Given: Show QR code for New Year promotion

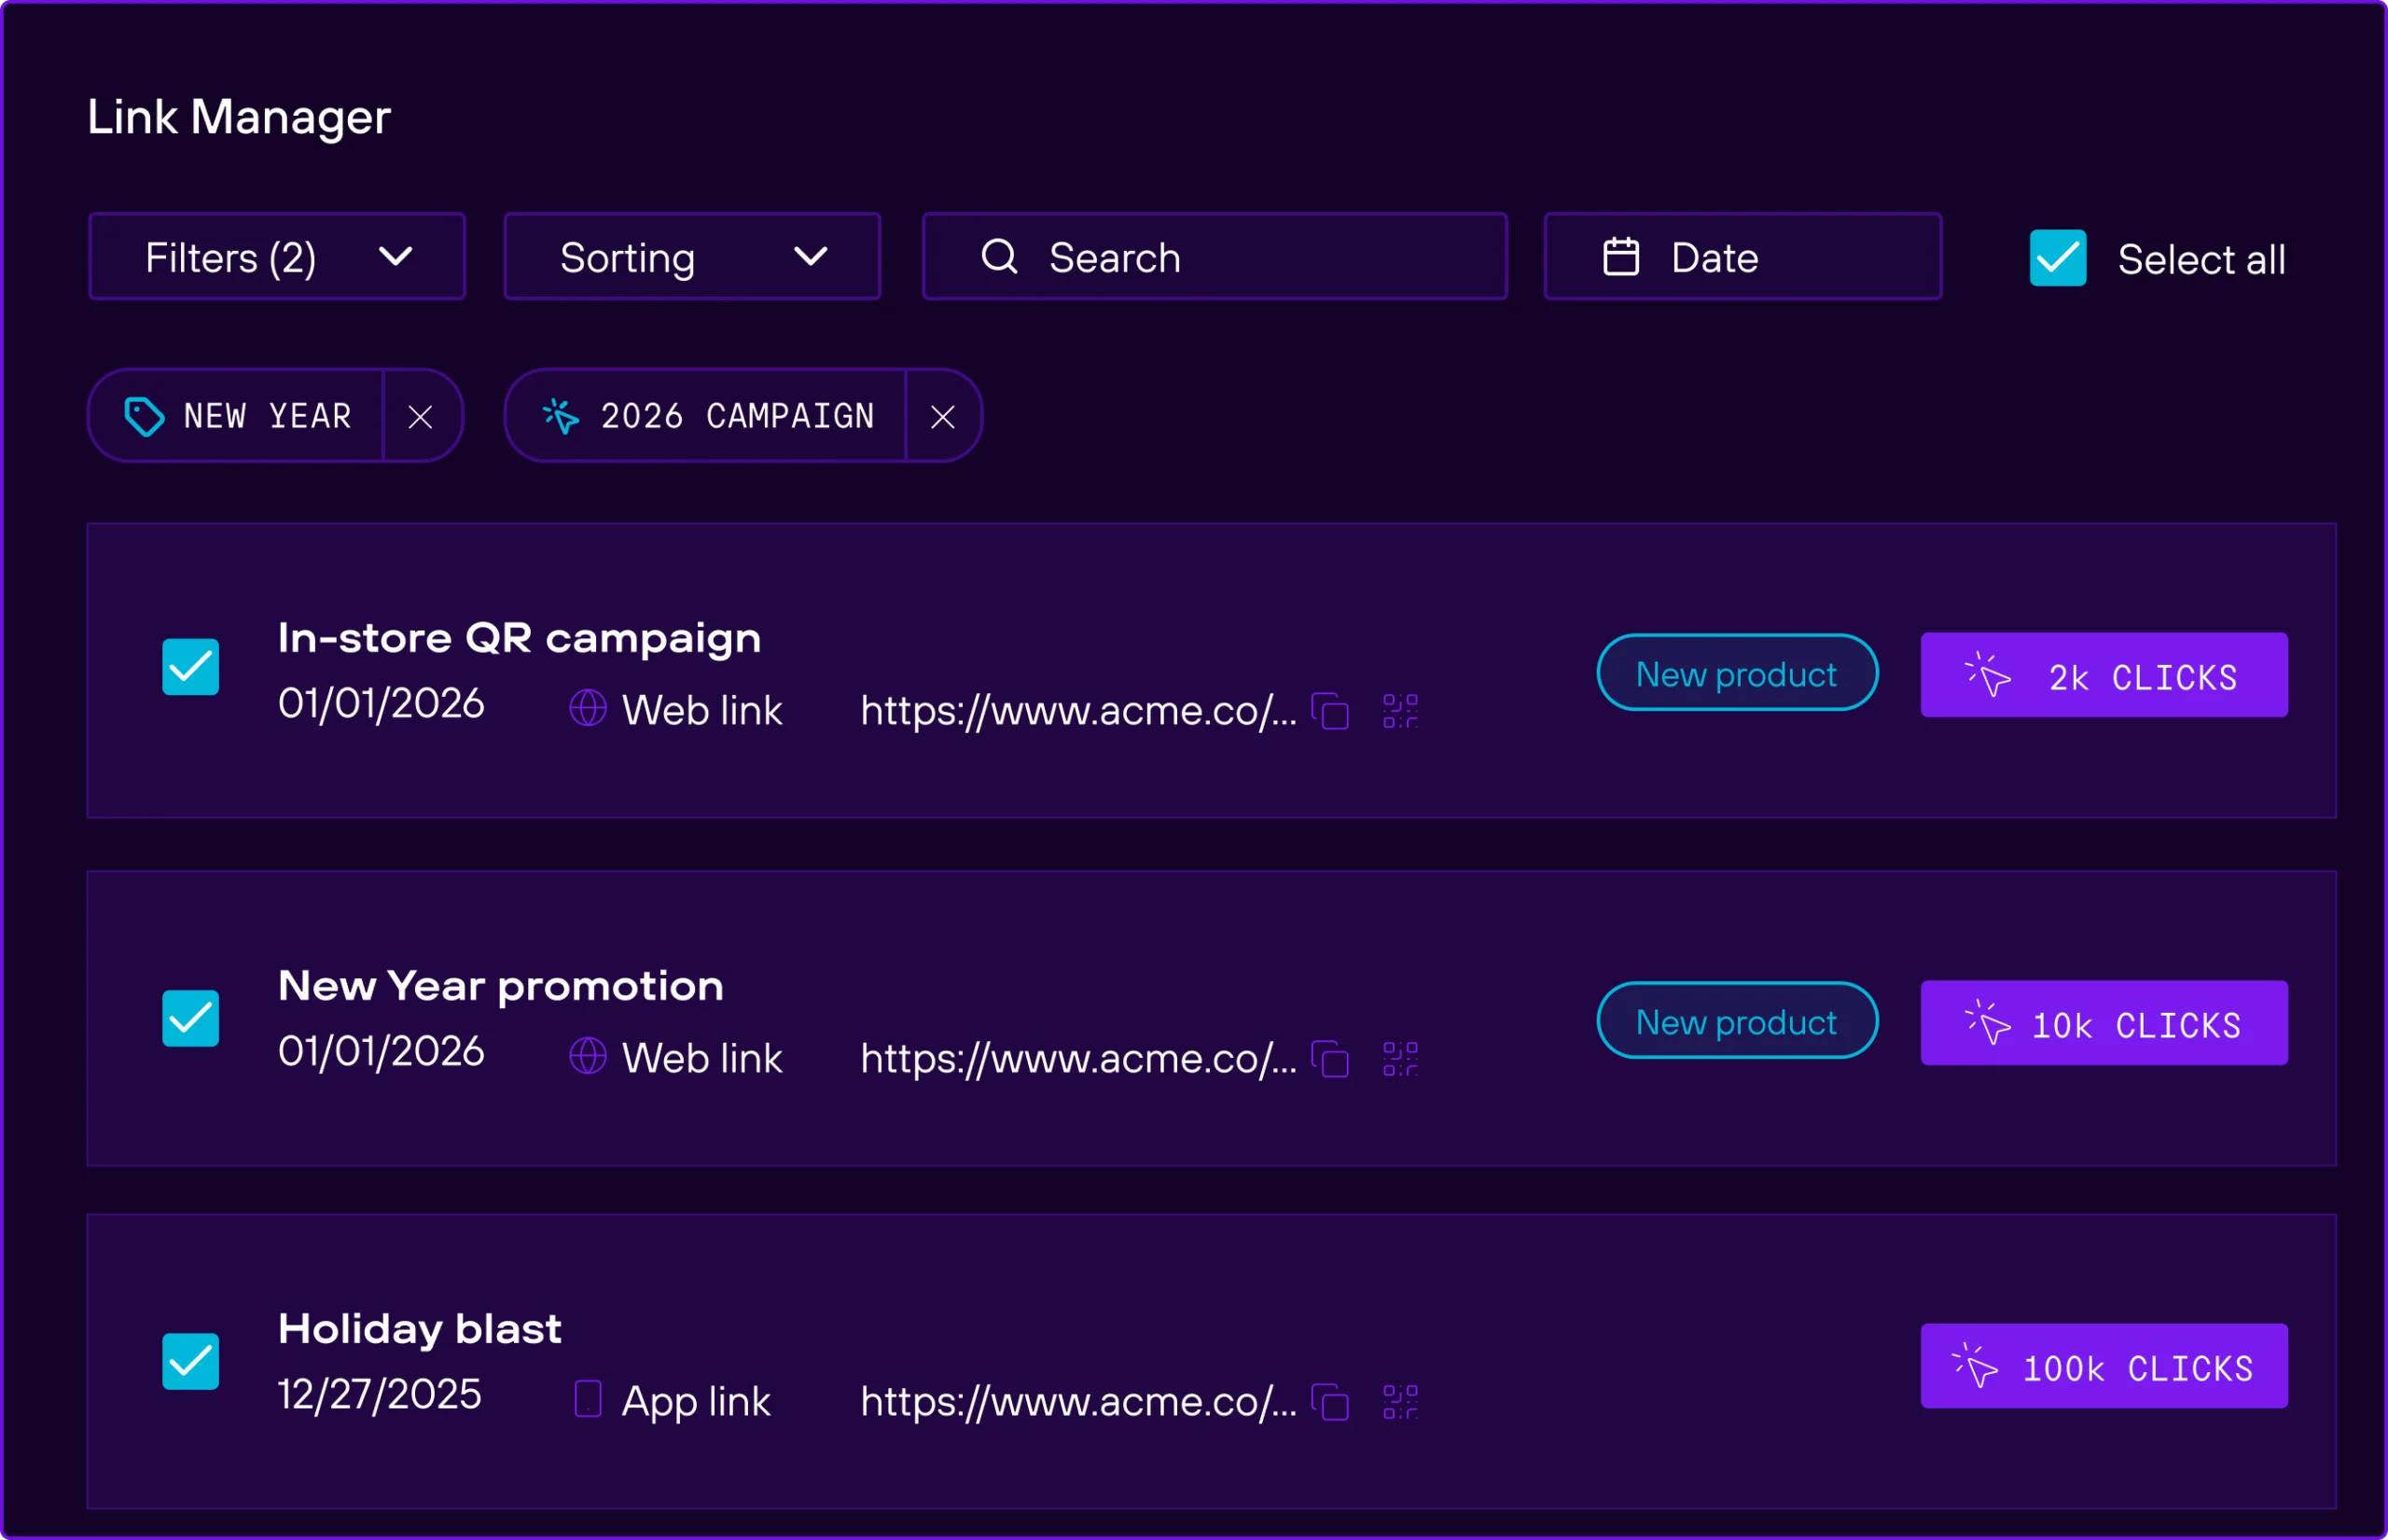Looking at the screenshot, I should (x=1400, y=1059).
